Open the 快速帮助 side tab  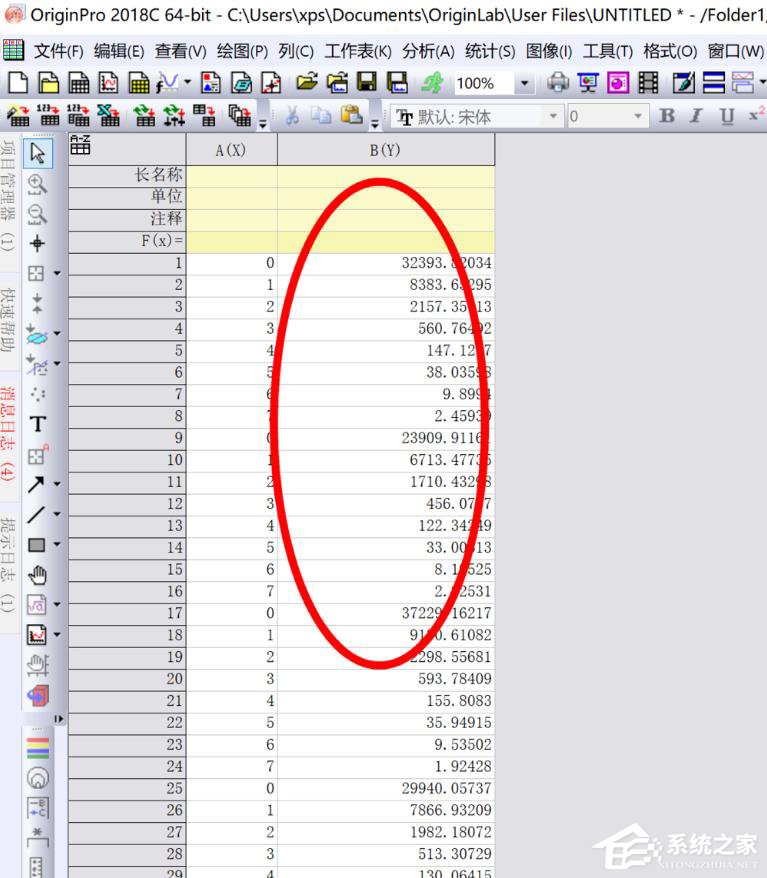tap(8, 320)
